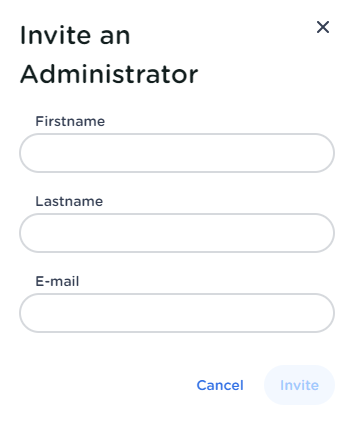
Task: Cancel the administrator invitation
Action: coord(220,385)
